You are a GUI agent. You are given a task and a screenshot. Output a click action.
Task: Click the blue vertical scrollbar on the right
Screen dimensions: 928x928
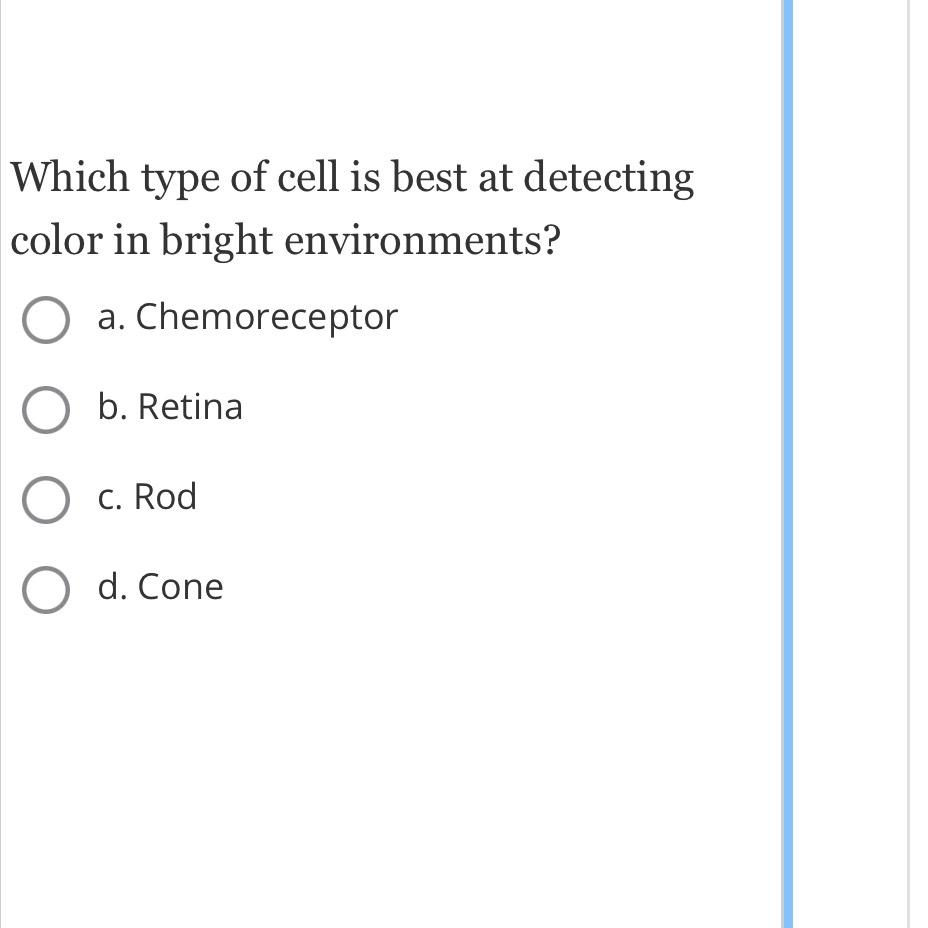pos(787,464)
